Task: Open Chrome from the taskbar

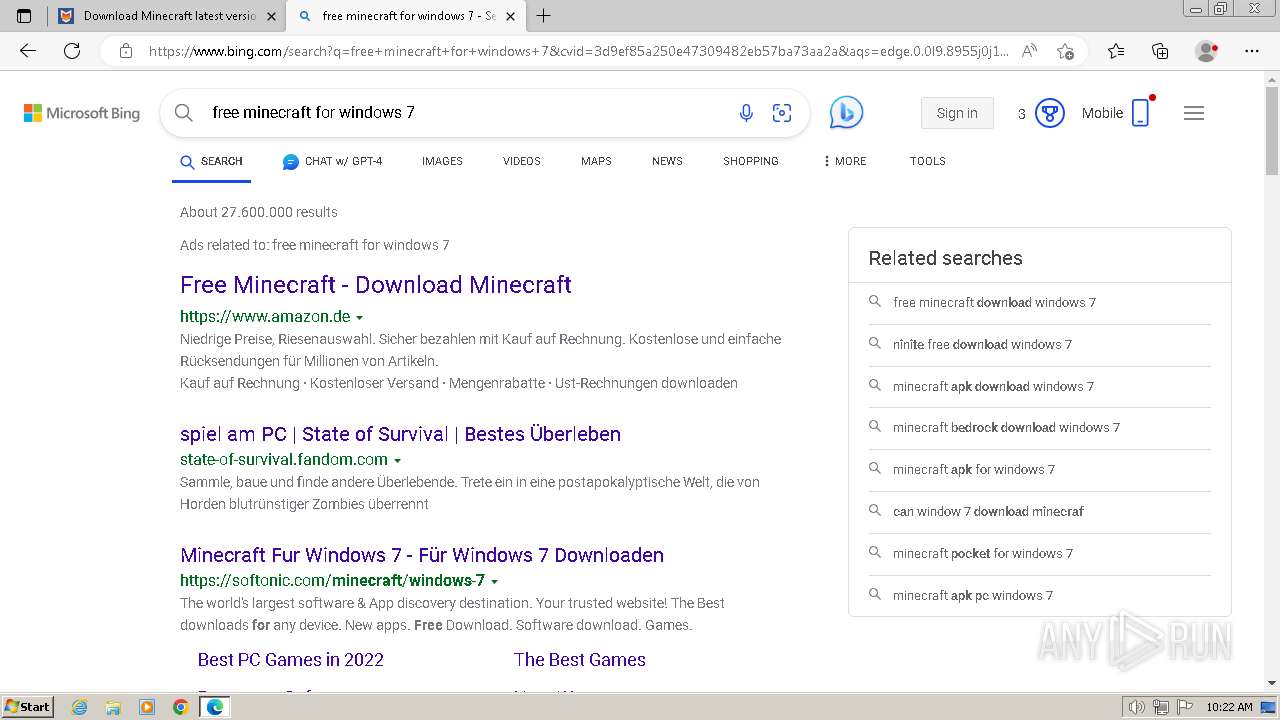Action: click(x=180, y=707)
